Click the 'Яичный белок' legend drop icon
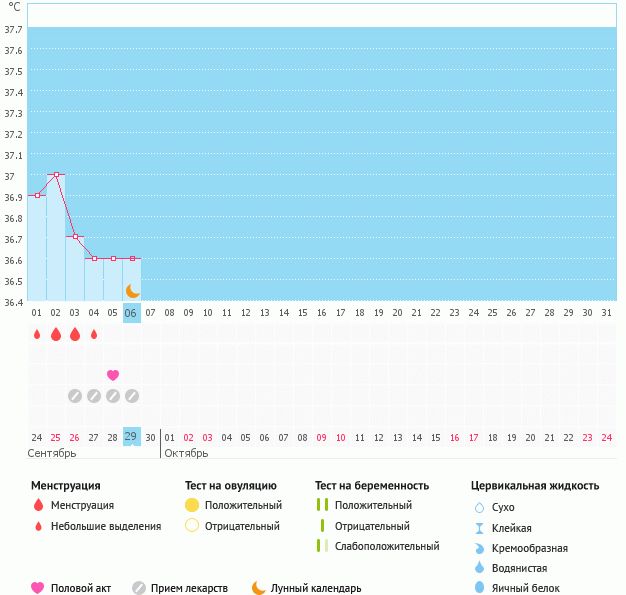The width and height of the screenshot is (626, 595). click(x=478, y=588)
